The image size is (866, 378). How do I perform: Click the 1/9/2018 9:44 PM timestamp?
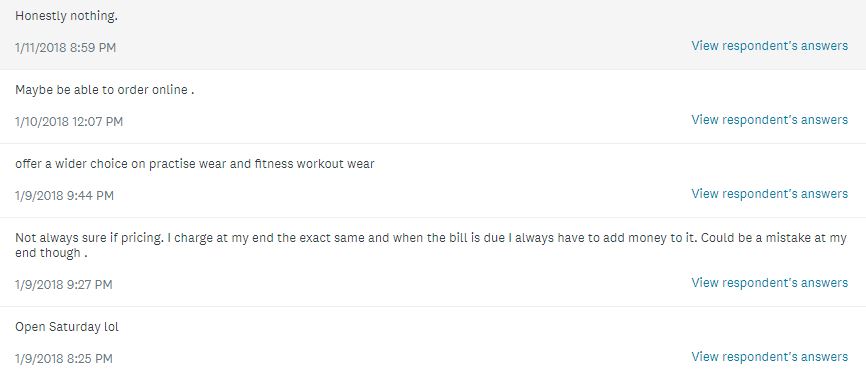point(64,196)
